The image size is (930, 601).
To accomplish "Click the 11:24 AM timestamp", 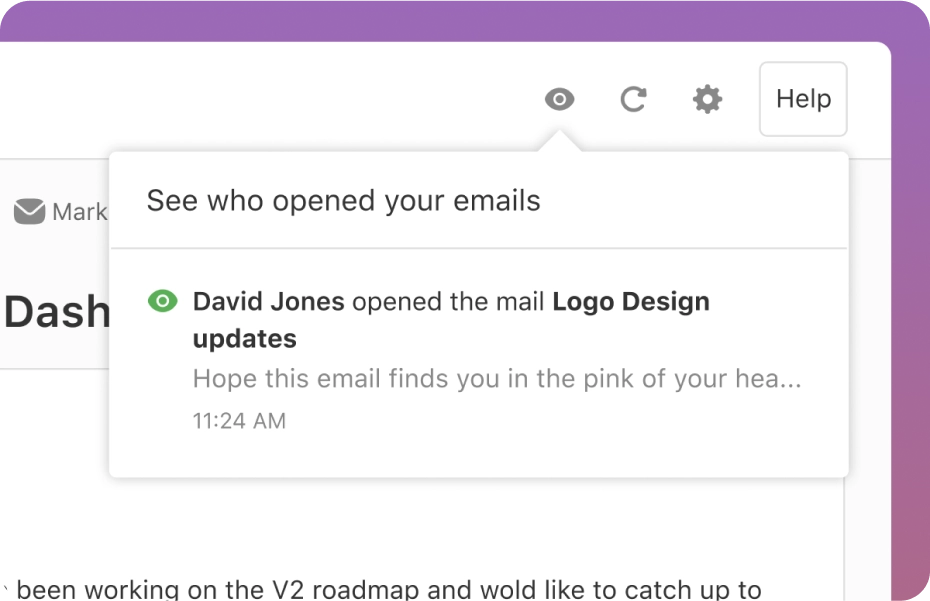I will [239, 421].
